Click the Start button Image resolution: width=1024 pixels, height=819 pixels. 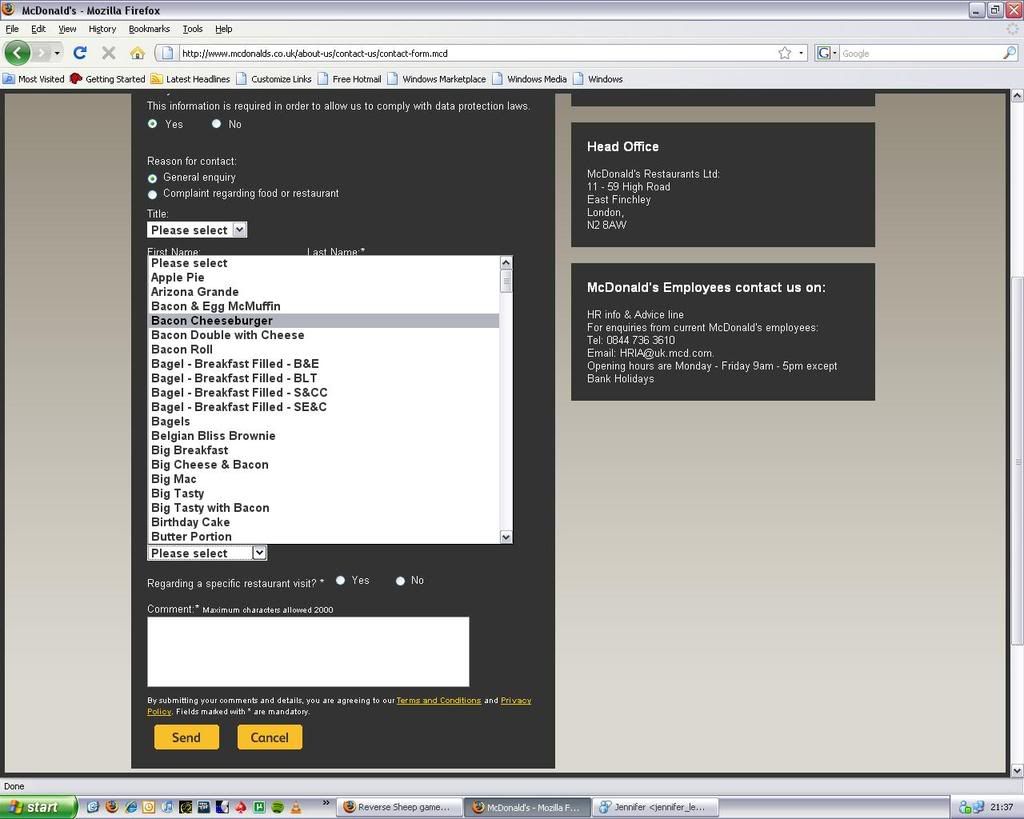coord(38,807)
